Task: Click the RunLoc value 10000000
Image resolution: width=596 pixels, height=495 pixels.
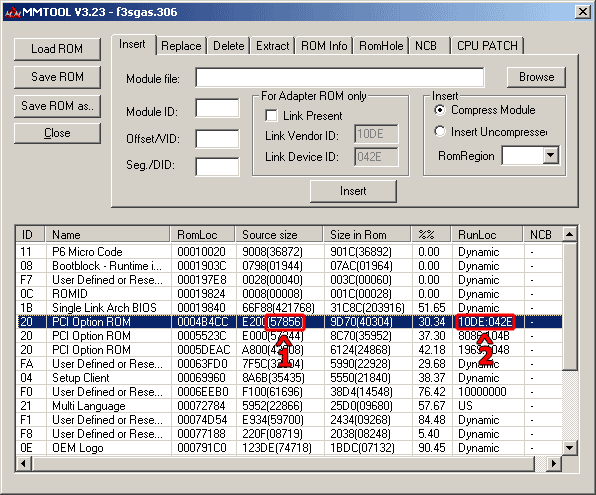Action: (482, 392)
